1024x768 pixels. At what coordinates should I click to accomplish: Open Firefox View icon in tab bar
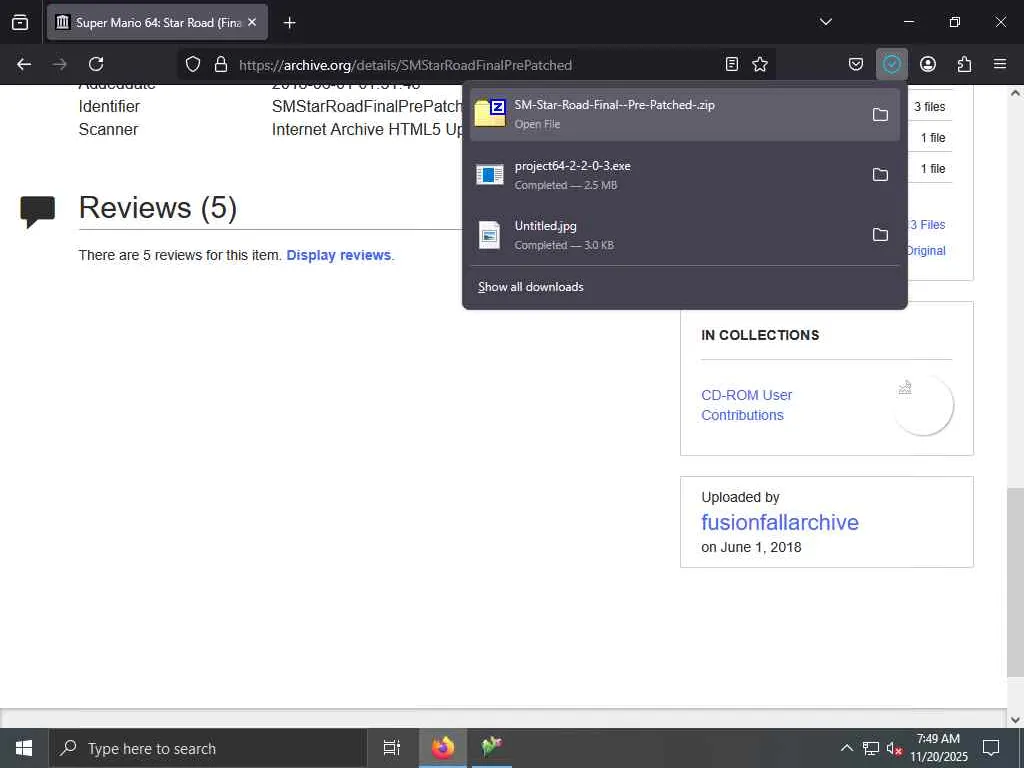click(20, 22)
